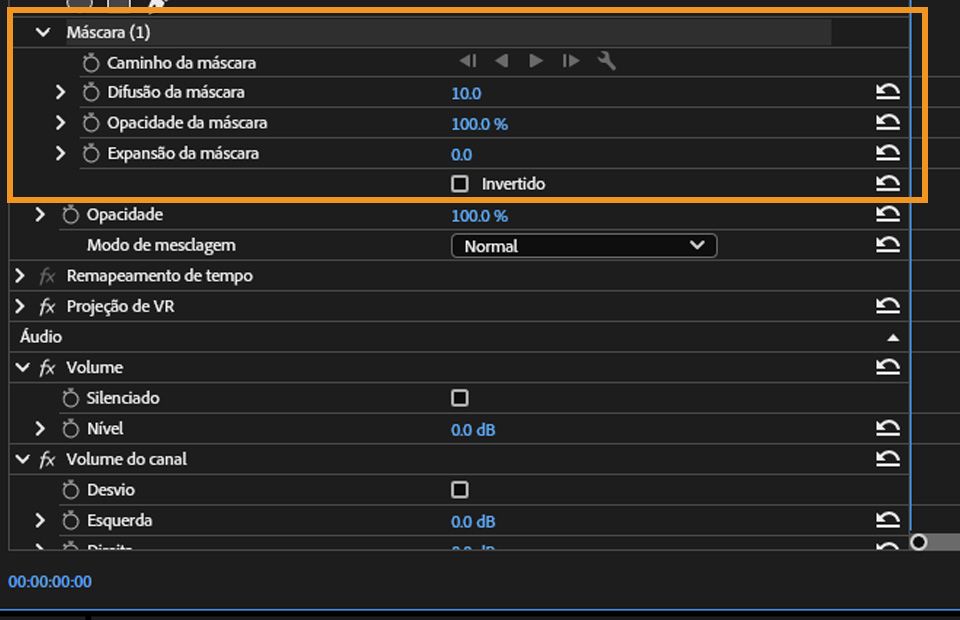Toggle stopwatch for Opacidade da máscara
960x620 pixels.
(91, 123)
